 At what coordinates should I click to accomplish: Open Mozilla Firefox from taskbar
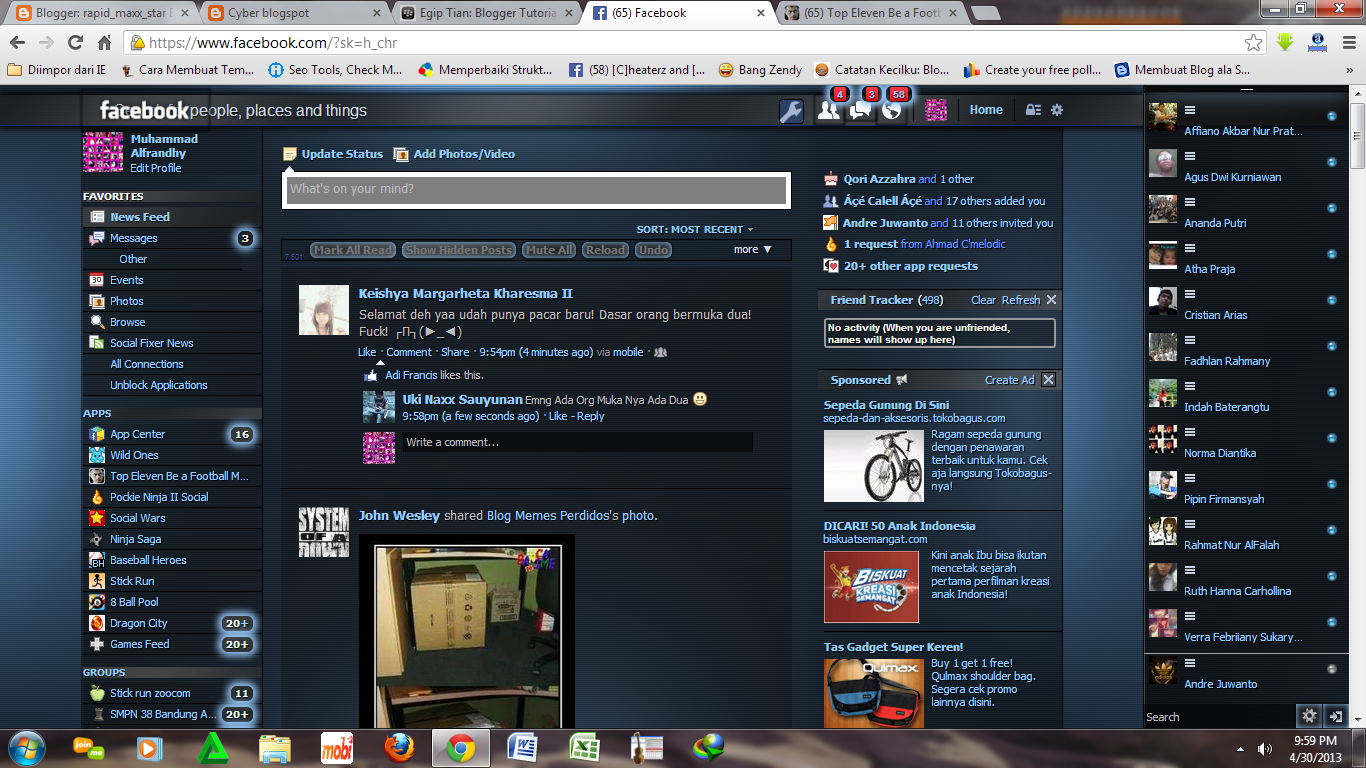pyautogui.click(x=399, y=747)
